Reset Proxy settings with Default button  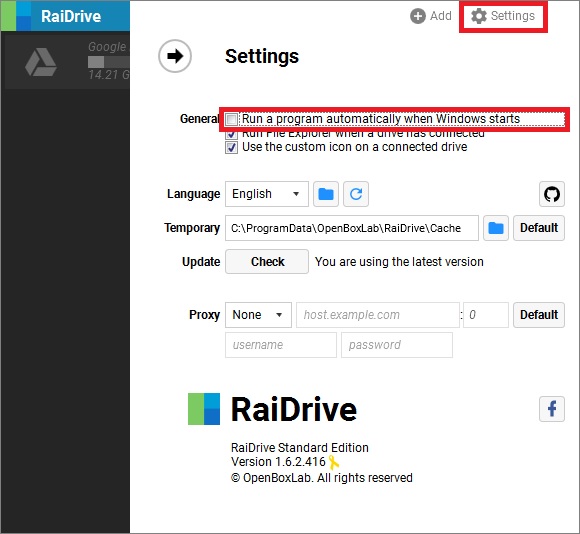point(539,315)
